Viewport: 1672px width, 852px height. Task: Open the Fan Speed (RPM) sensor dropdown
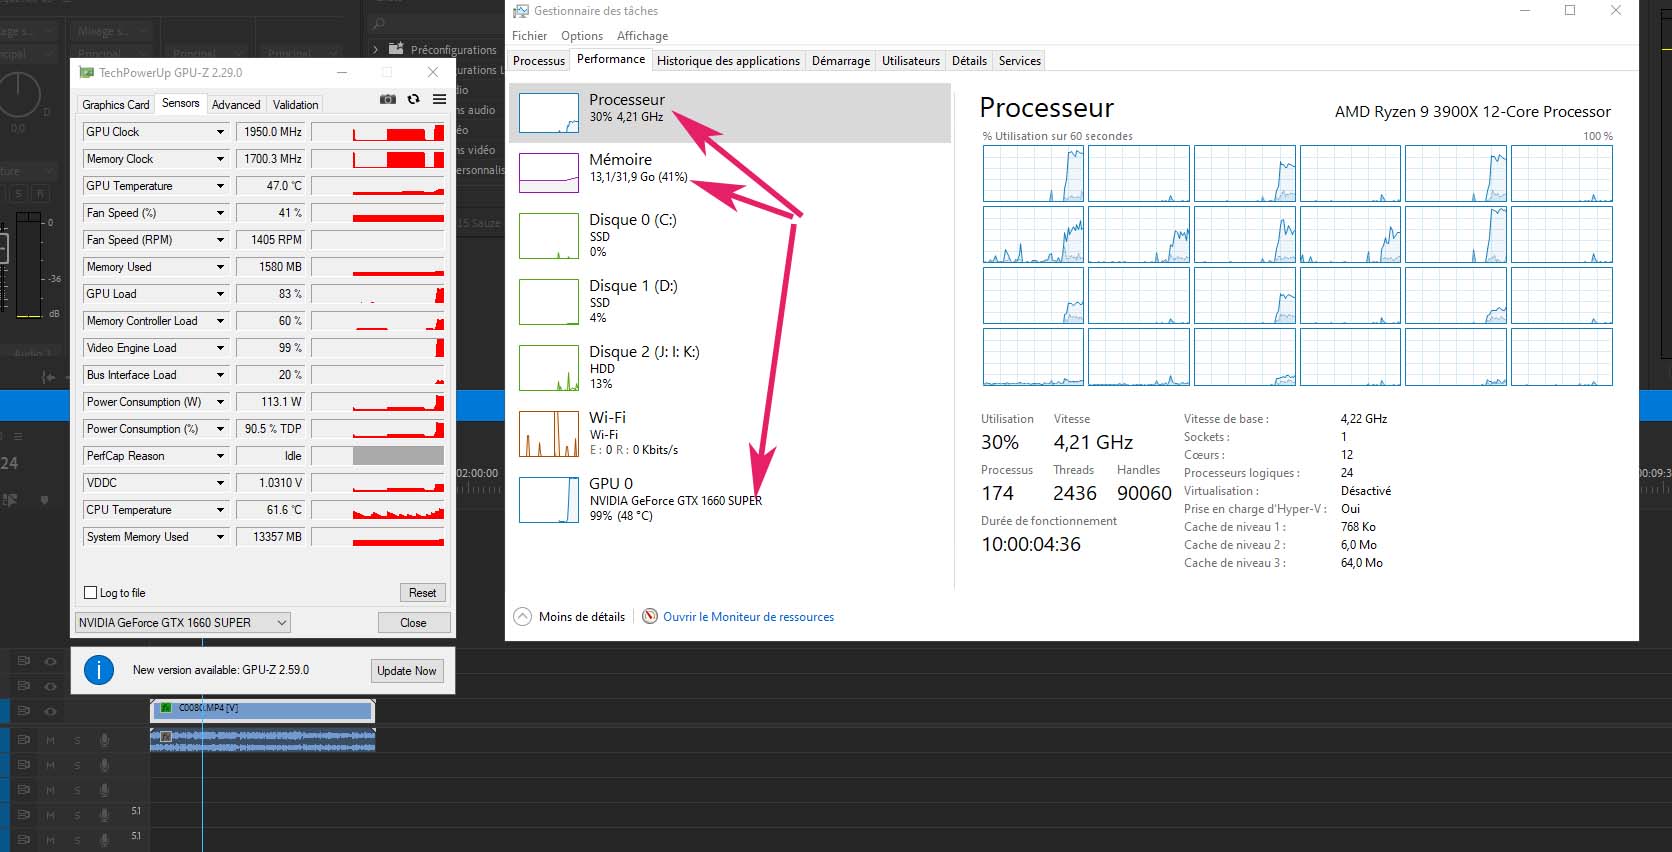coord(220,240)
